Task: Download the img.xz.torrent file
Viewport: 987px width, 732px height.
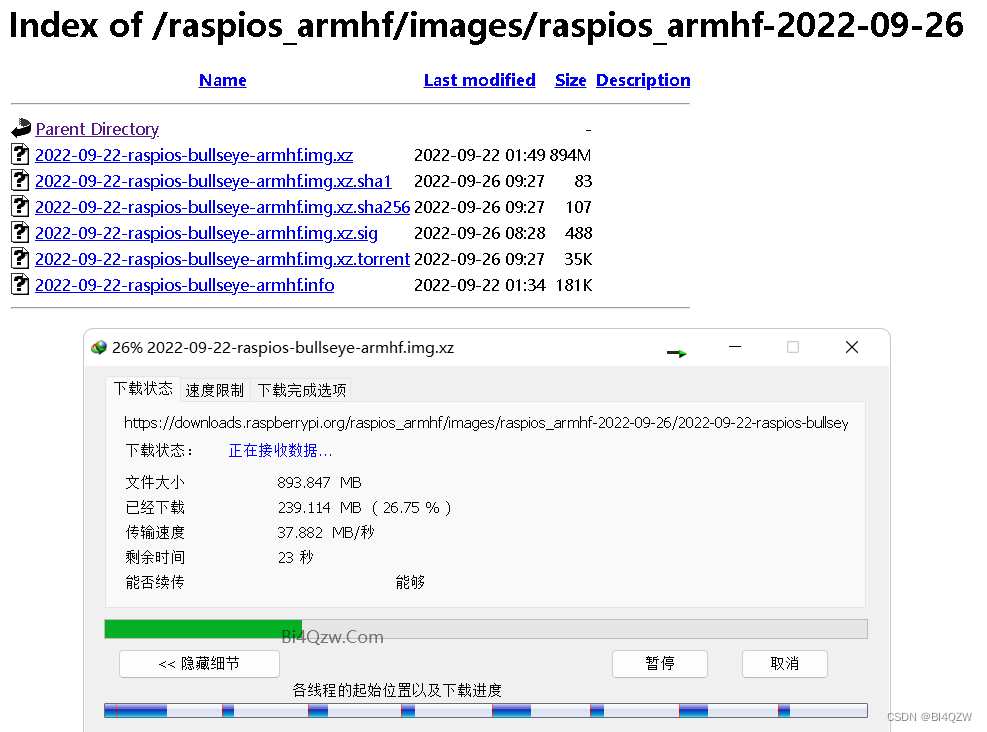Action: [222, 259]
